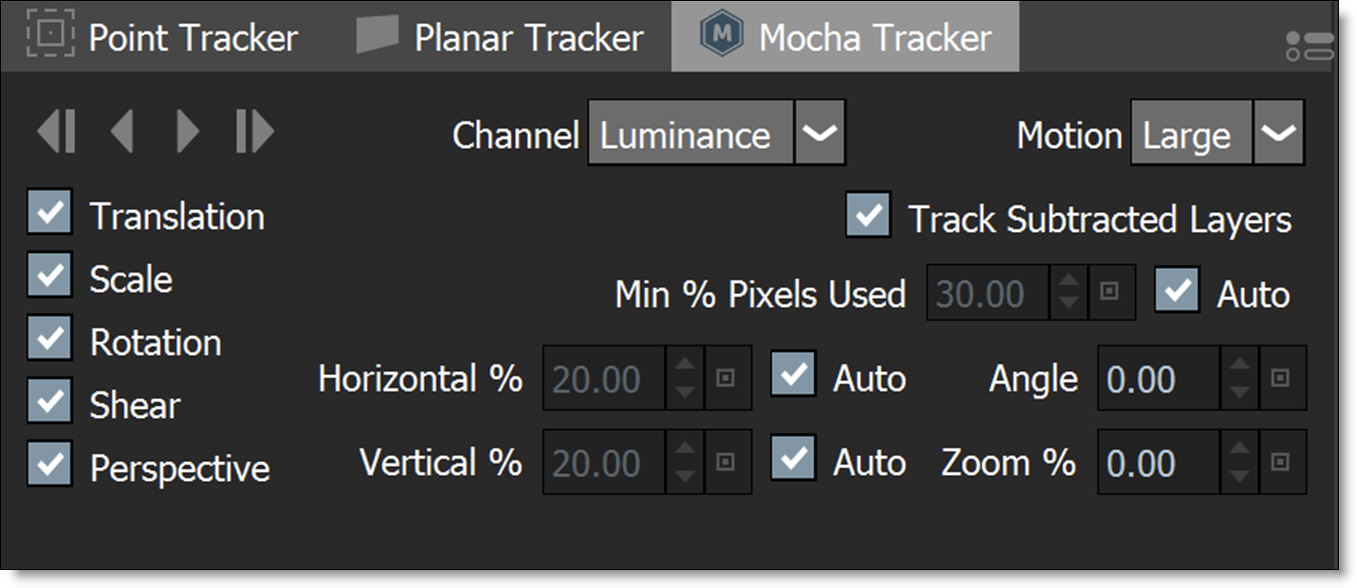This screenshot has height=588, width=1357.
Task: Open the Motion Large dropdown arrow
Action: [1279, 132]
